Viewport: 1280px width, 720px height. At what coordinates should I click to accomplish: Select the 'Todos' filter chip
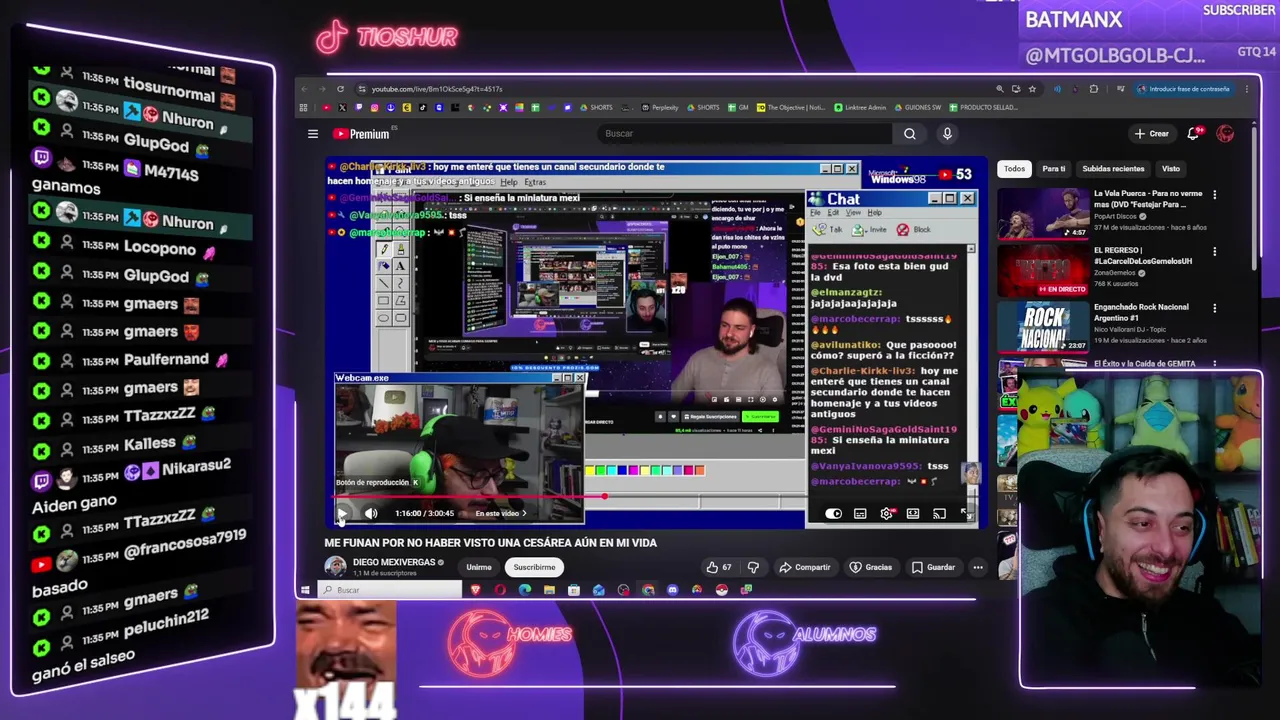pyautogui.click(x=1014, y=169)
